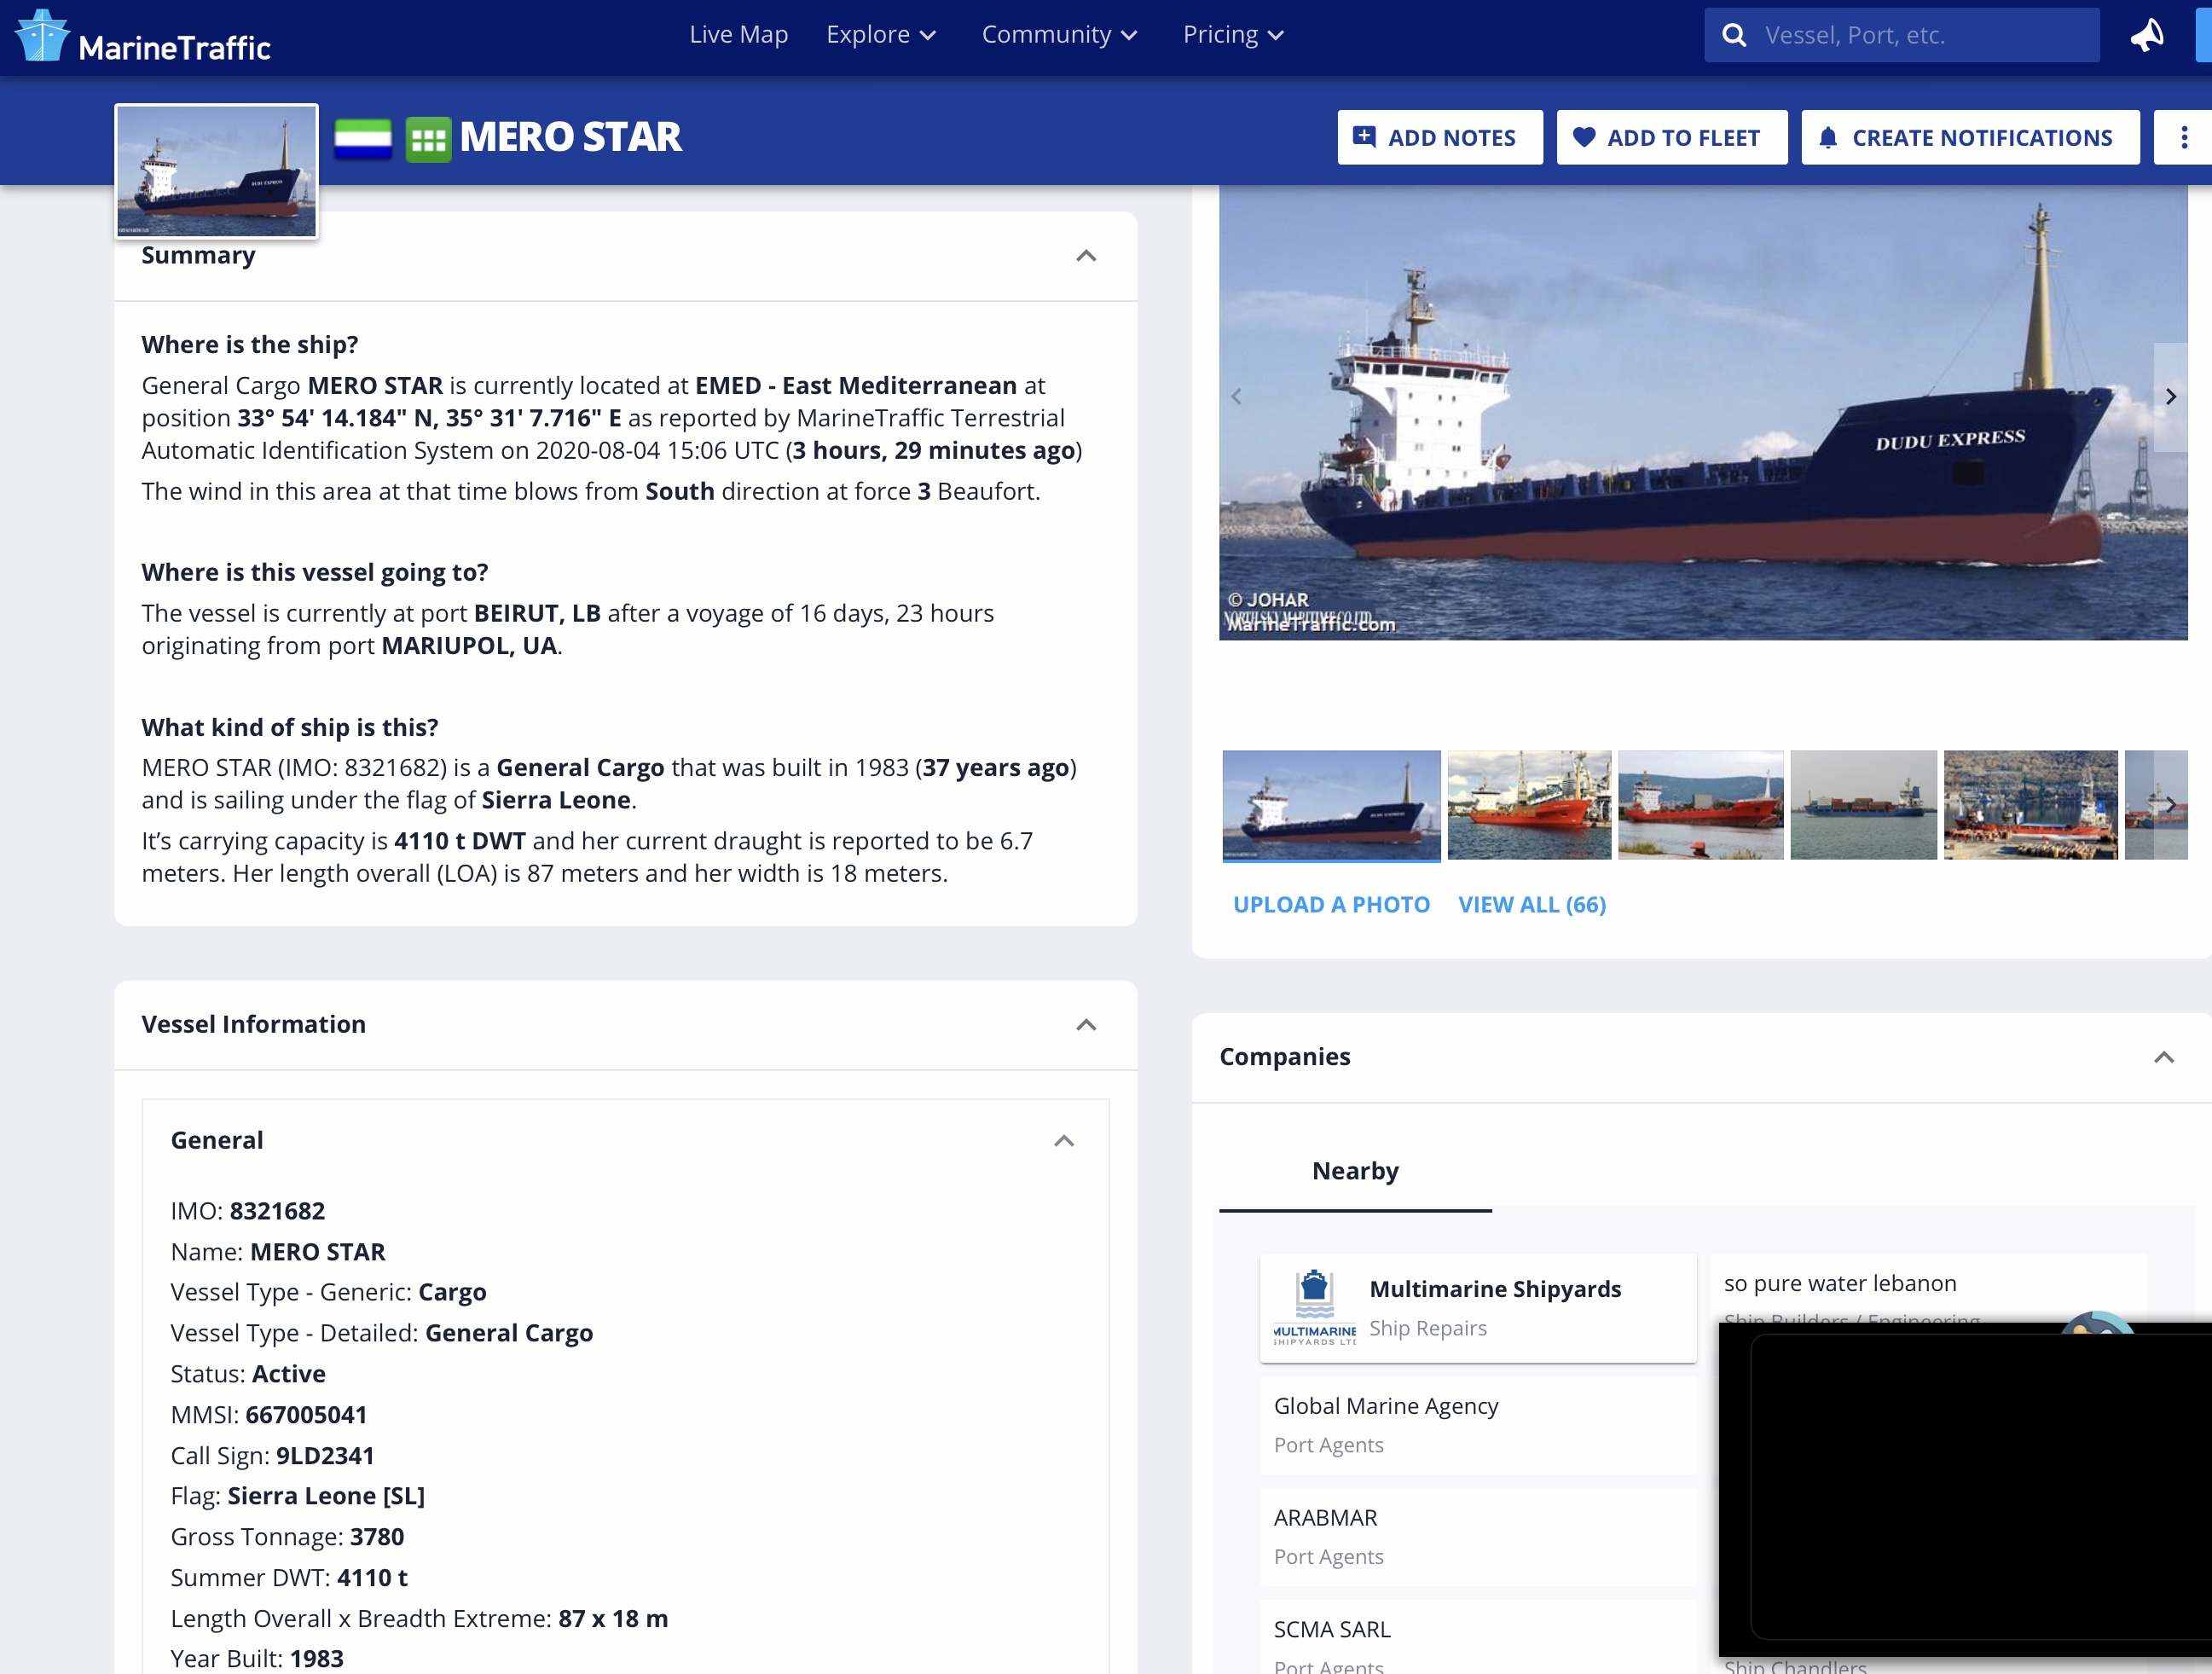The width and height of the screenshot is (2212, 1674).
Task: Open Global Marine Agency listing
Action: point(1477,1425)
